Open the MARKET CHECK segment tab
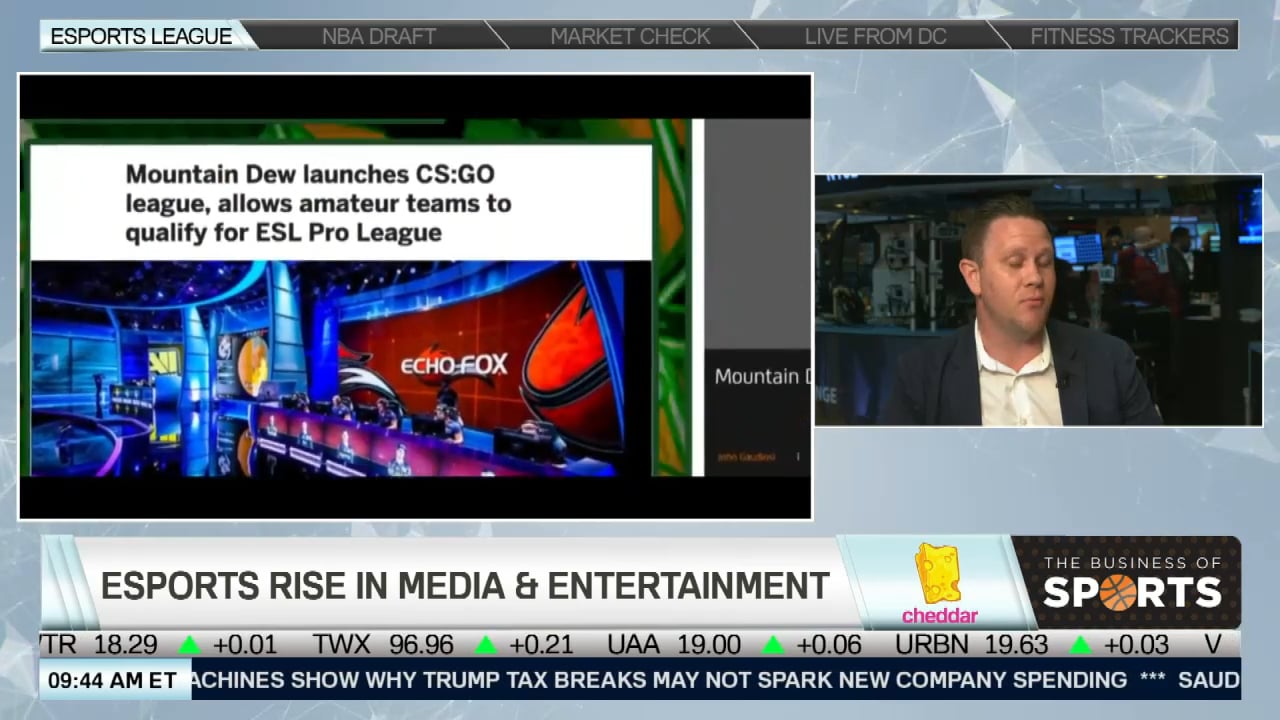 630,36
